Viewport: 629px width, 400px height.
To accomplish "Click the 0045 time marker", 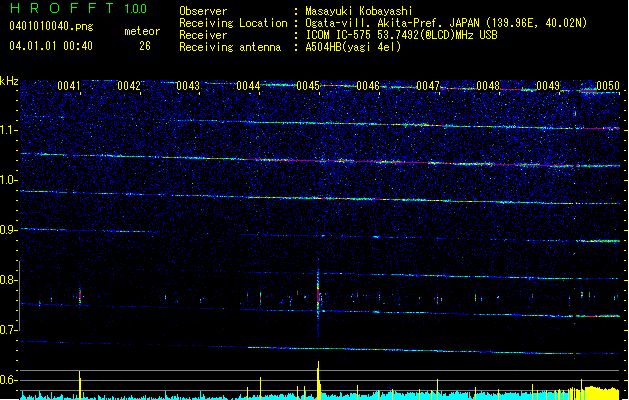I will [308, 86].
